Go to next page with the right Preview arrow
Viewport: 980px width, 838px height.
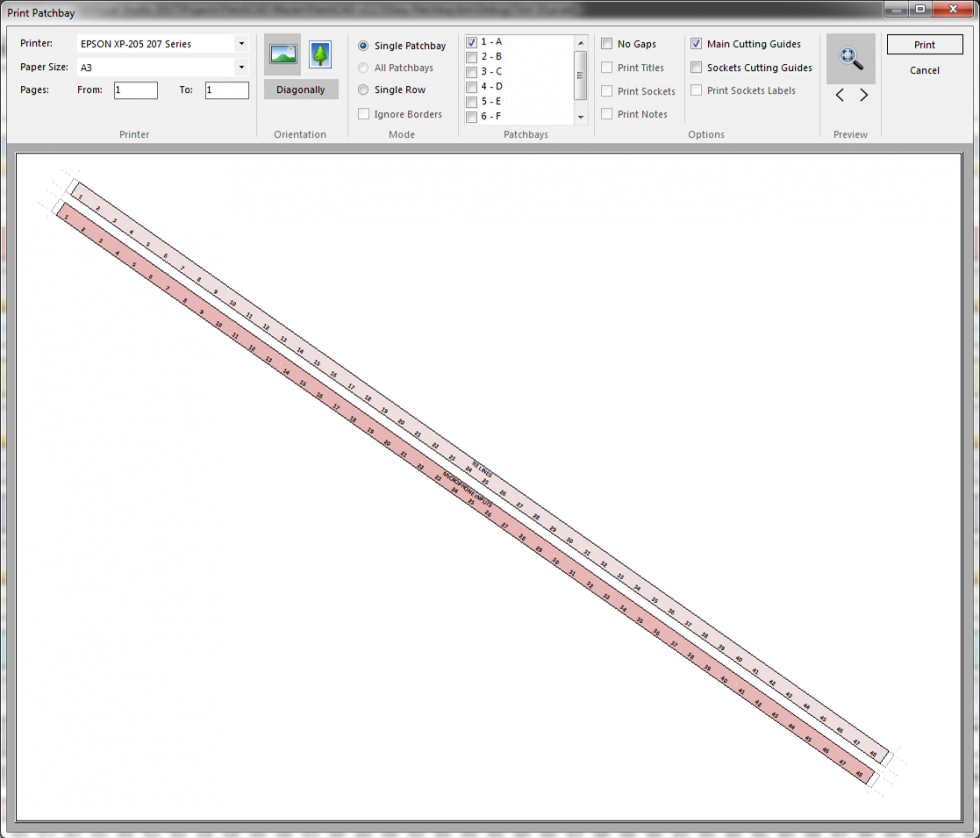[864, 95]
